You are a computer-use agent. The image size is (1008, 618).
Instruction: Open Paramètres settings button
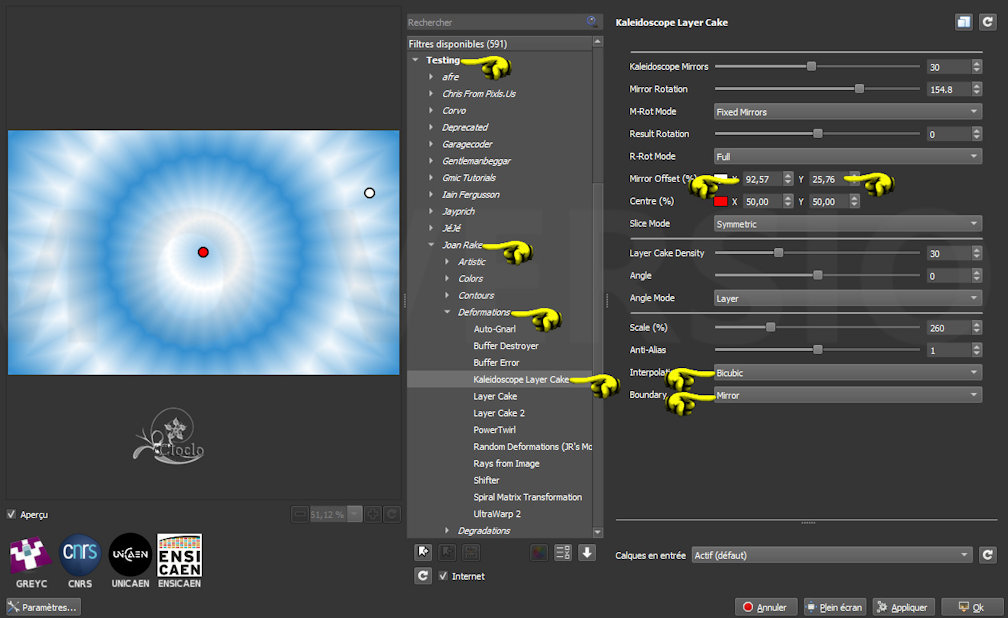pos(43,607)
